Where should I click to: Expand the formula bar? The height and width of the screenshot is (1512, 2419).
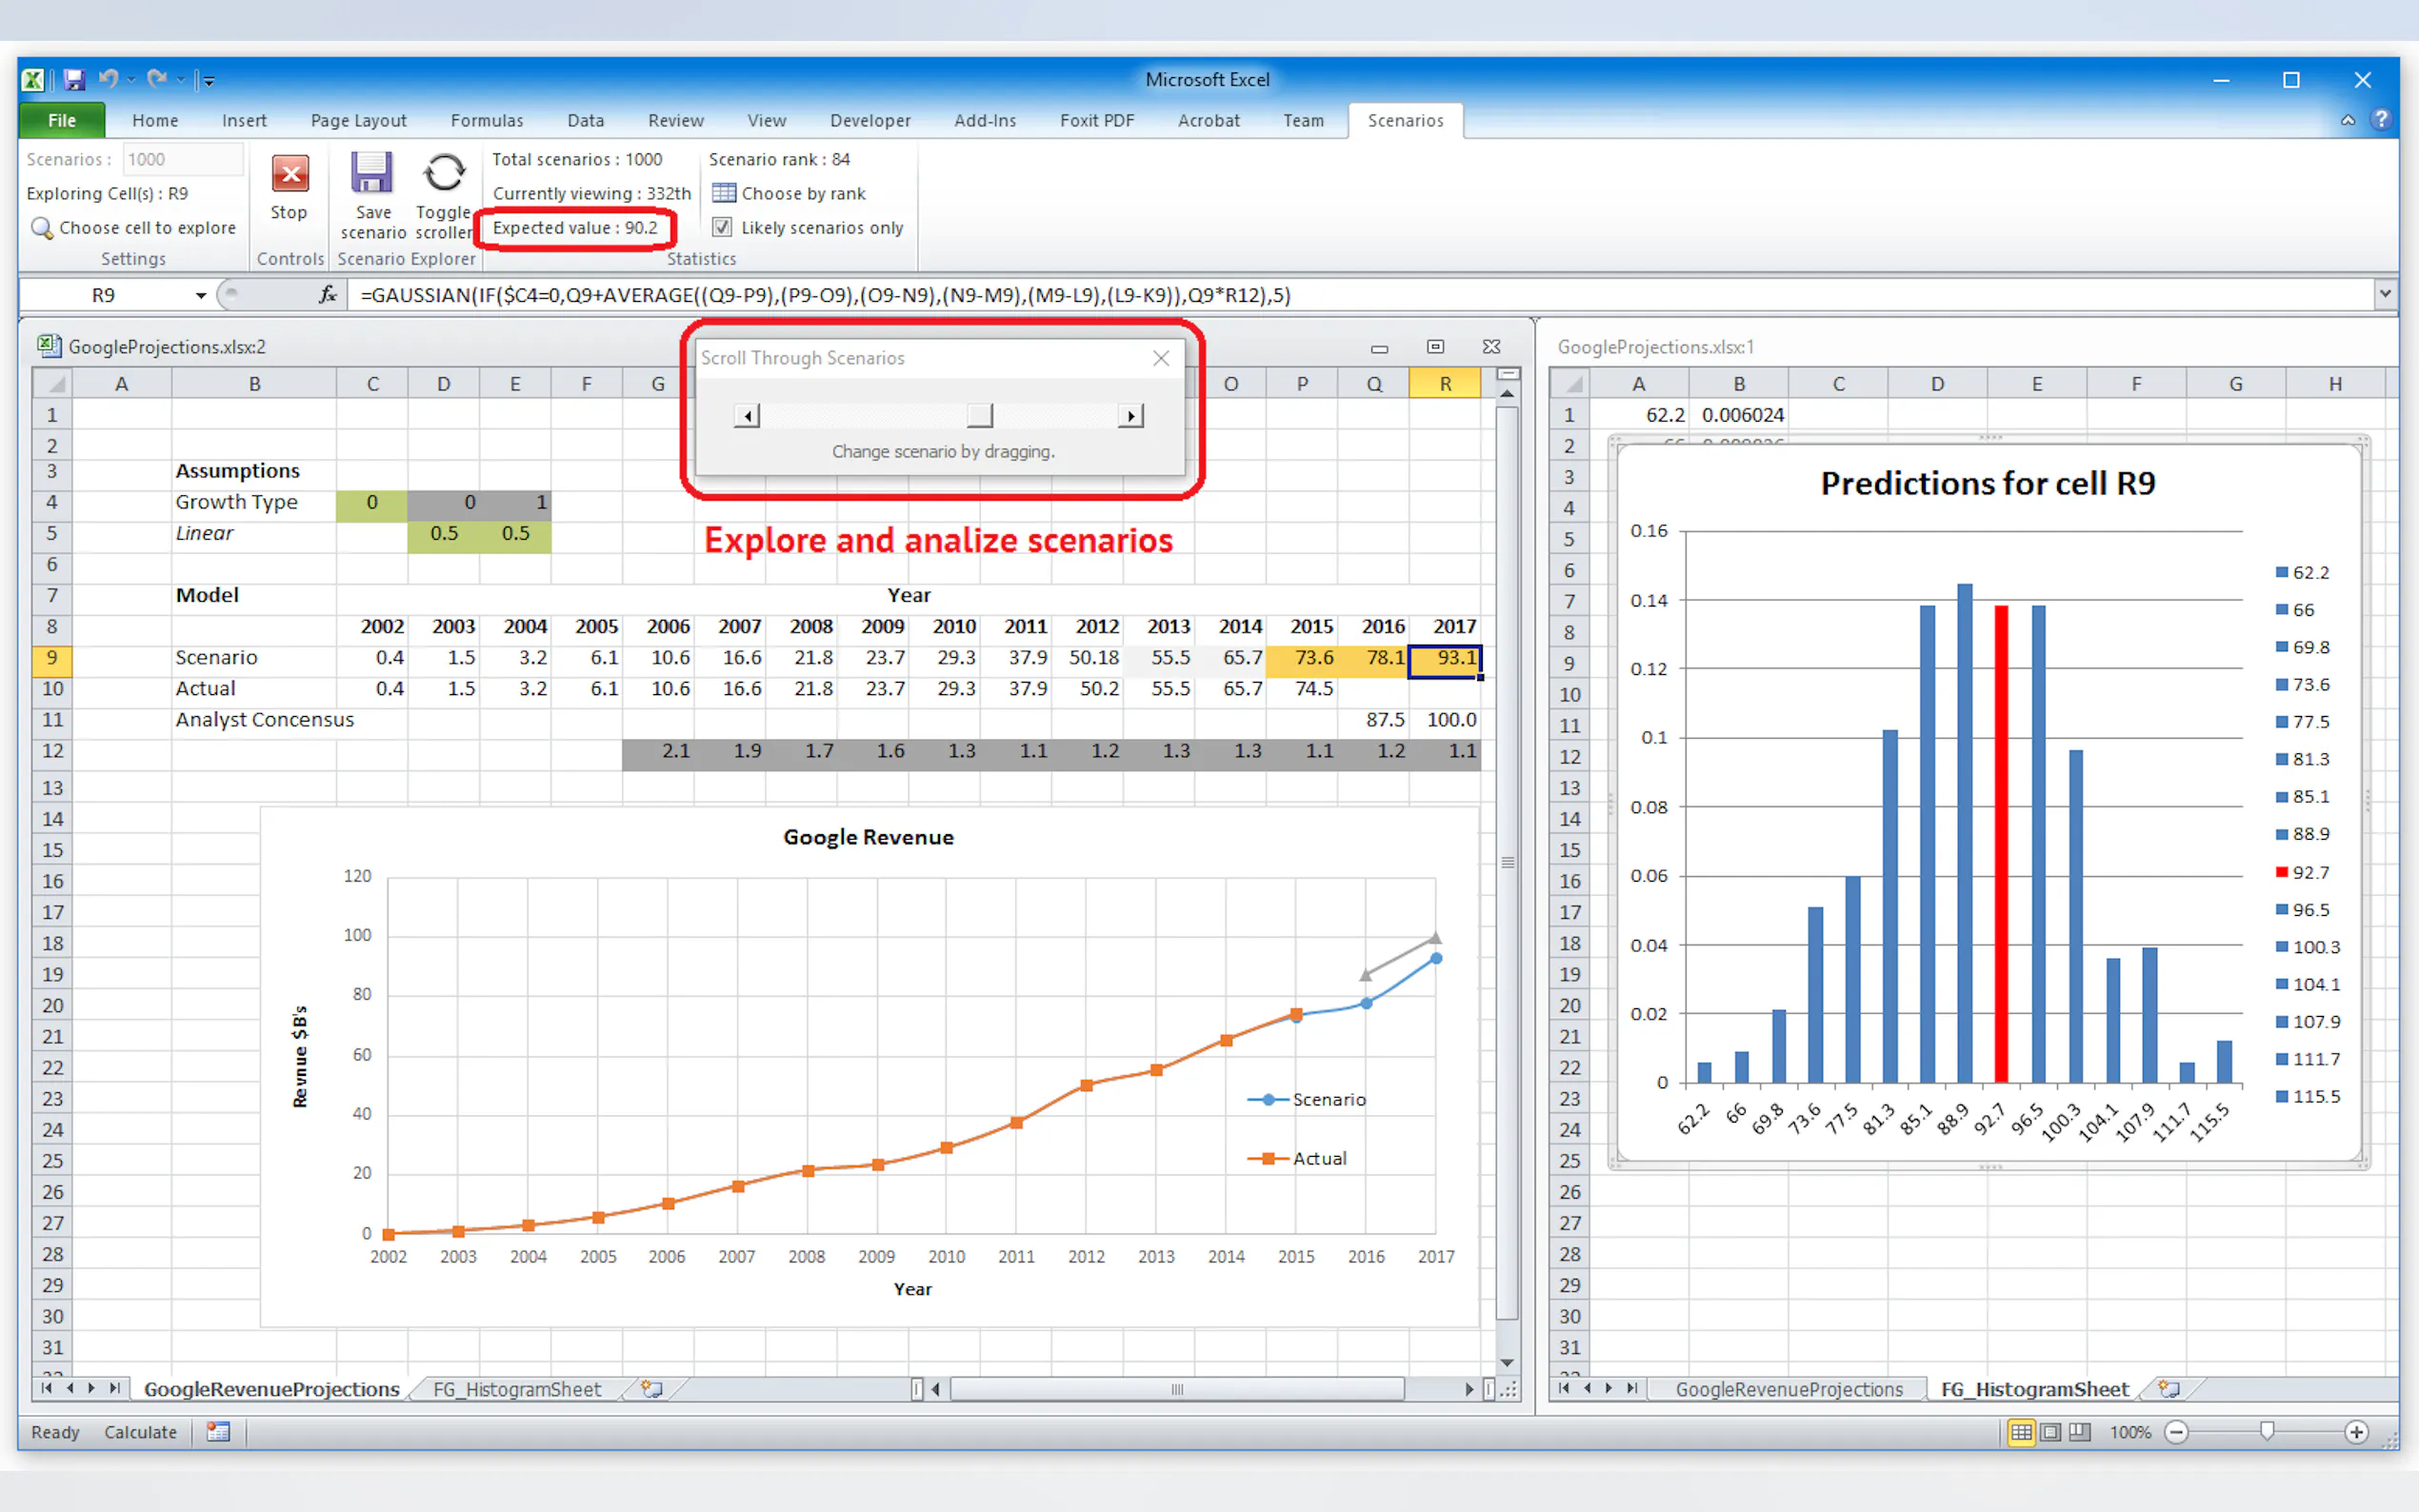(2385, 294)
